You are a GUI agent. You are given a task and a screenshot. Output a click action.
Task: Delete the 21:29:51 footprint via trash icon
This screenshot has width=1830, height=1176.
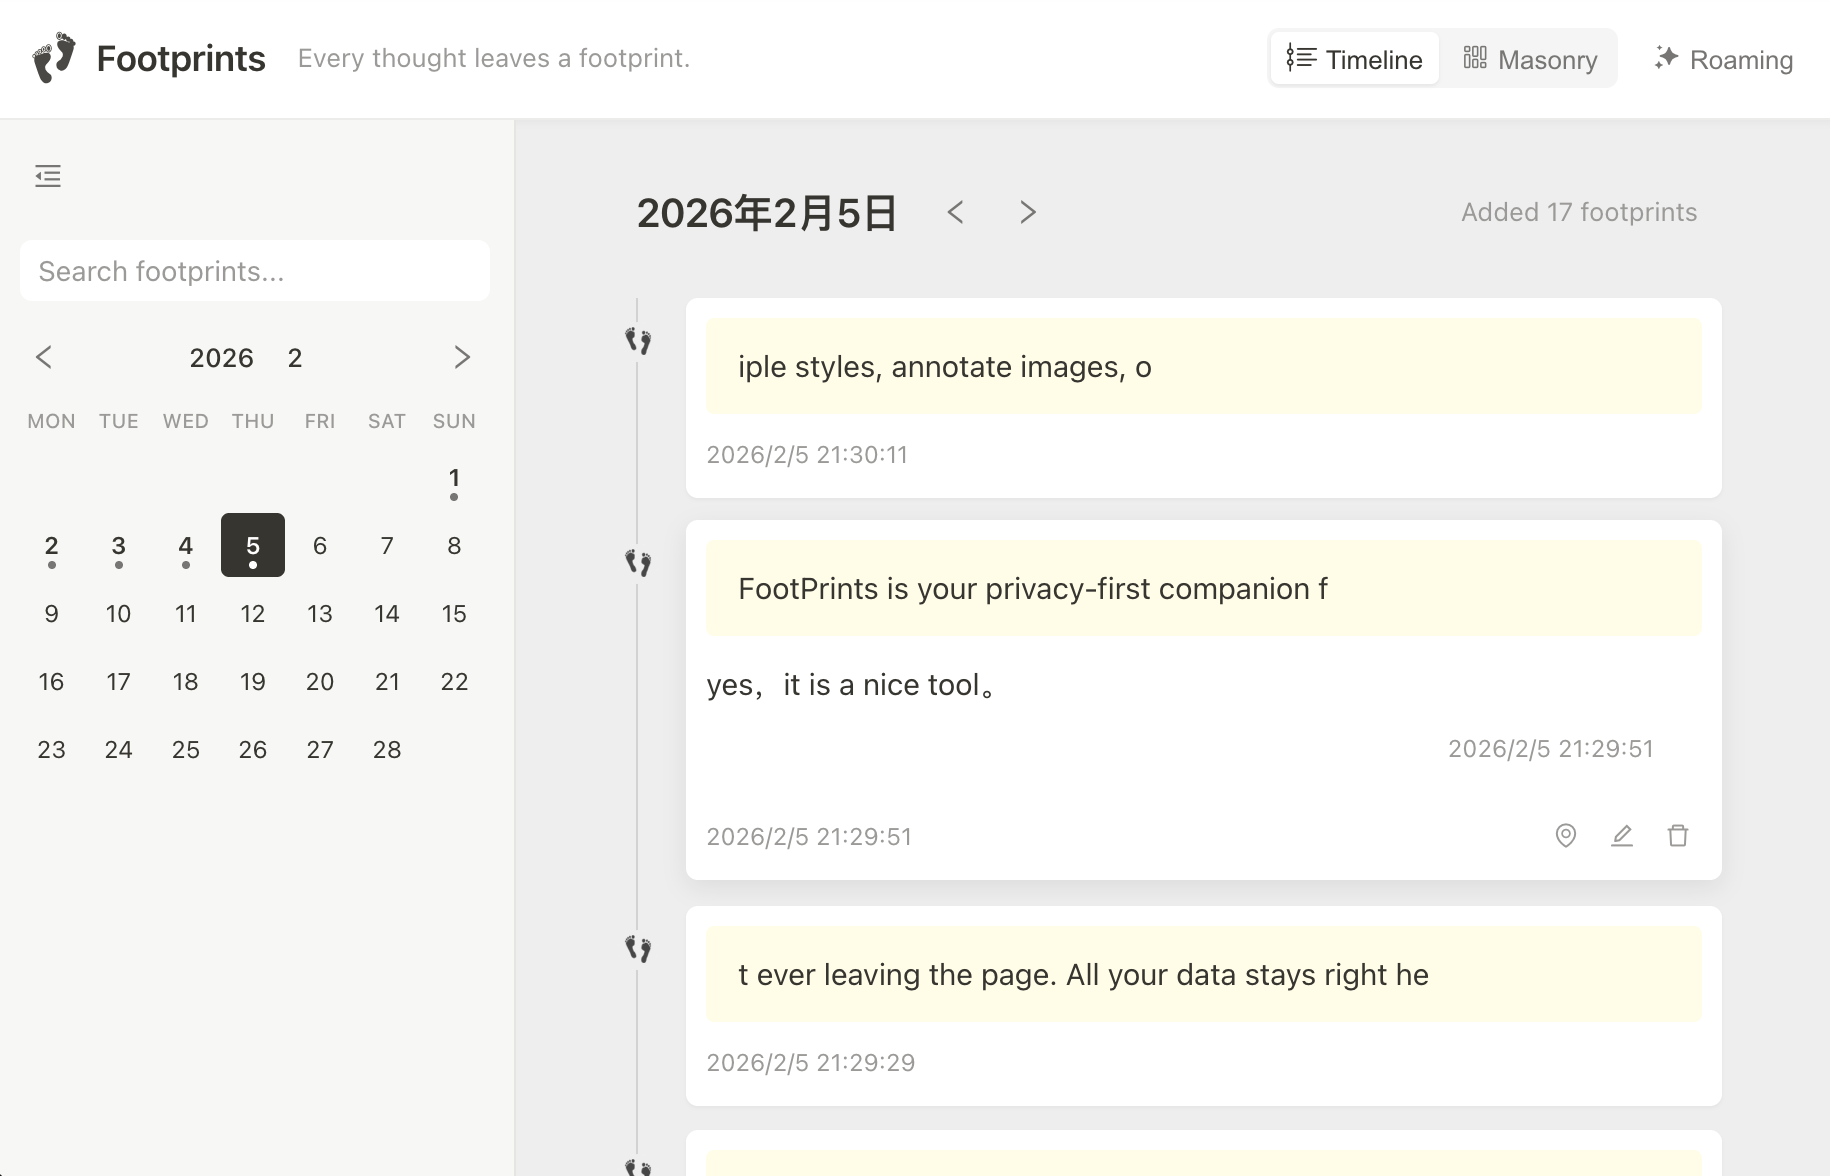point(1678,835)
